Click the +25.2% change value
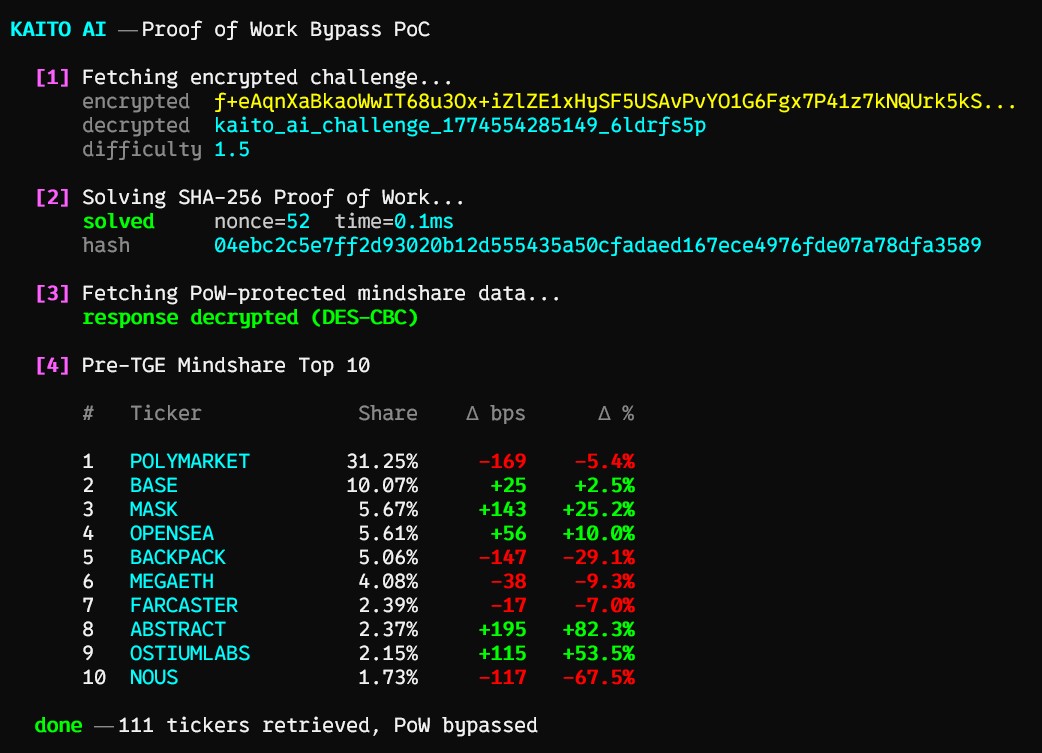Viewport: 1042px width, 753px height. [599, 509]
